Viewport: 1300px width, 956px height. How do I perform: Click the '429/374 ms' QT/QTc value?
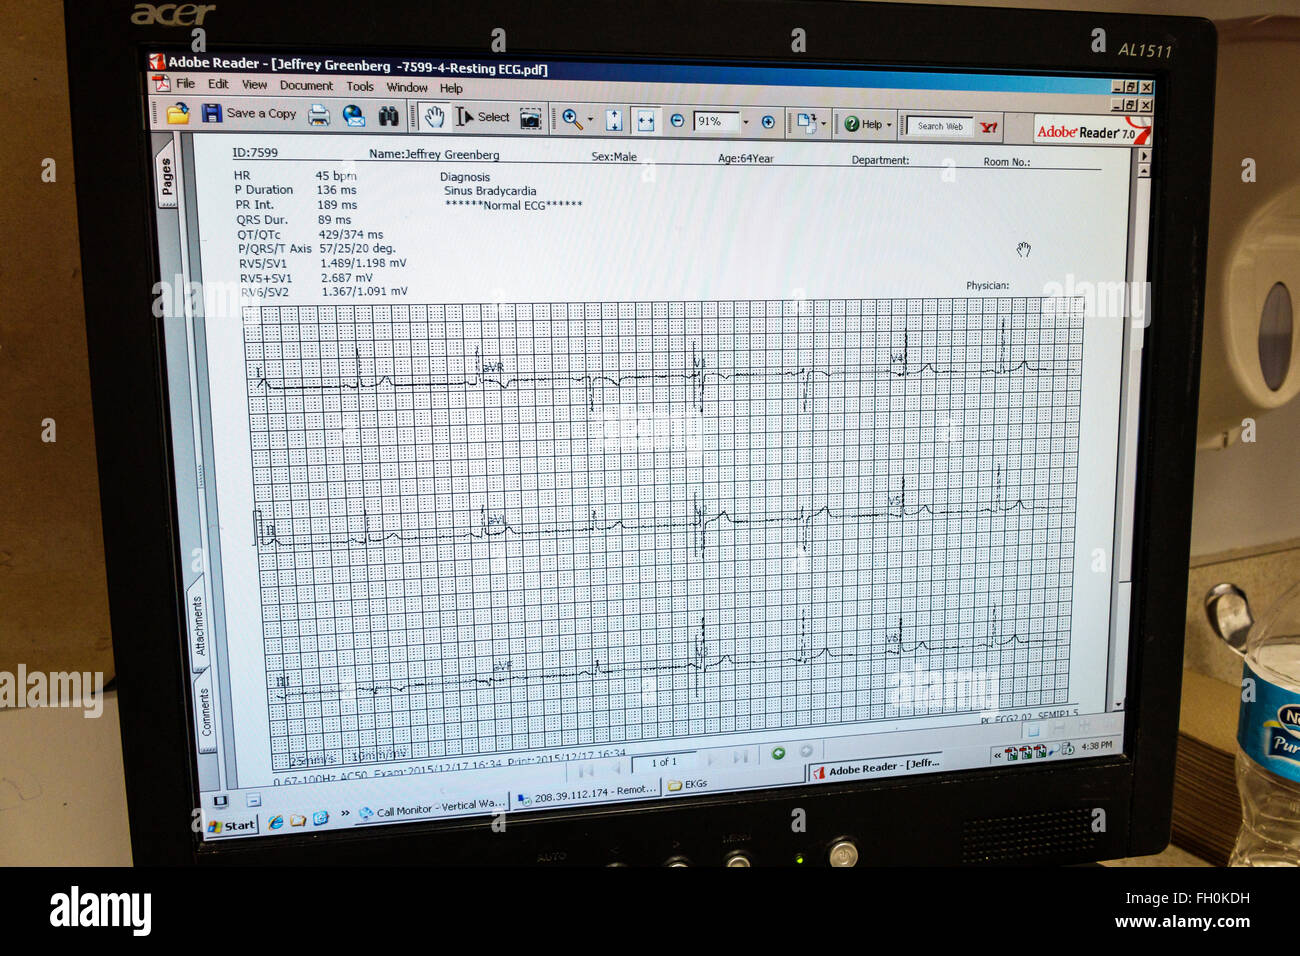tap(351, 235)
